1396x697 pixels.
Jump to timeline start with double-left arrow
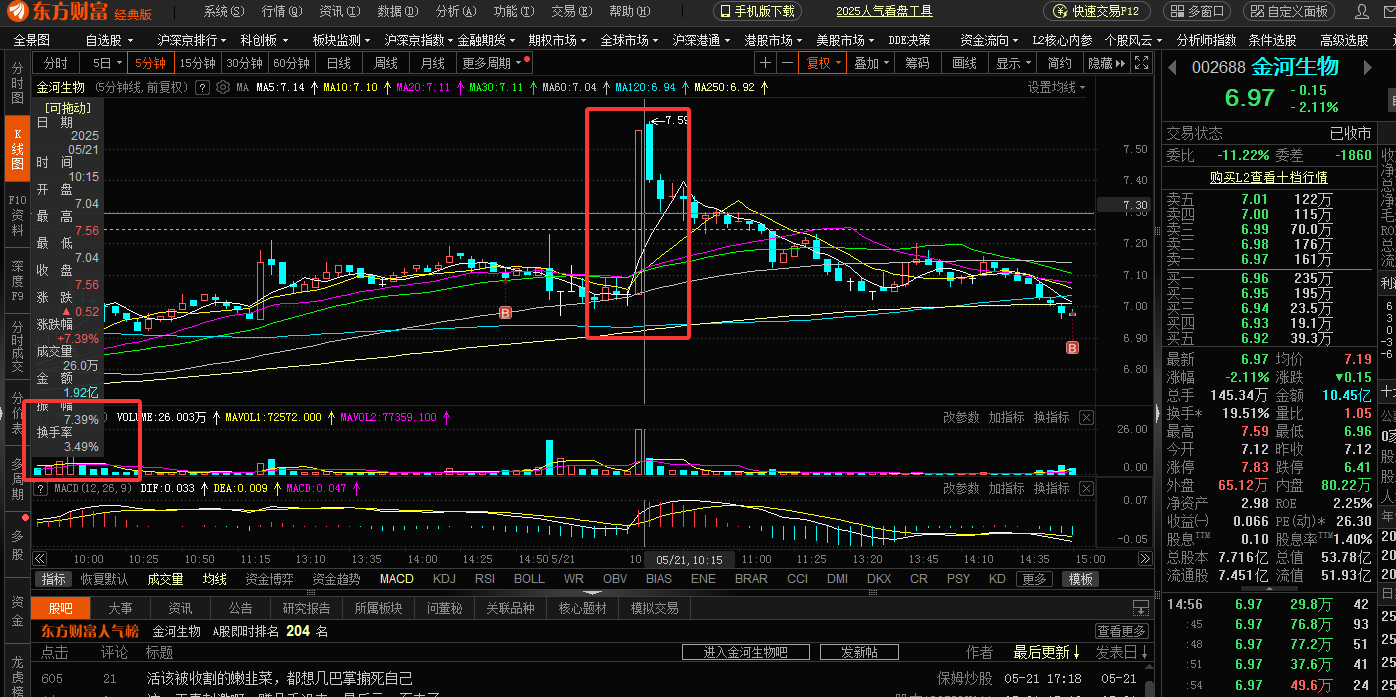pos(39,559)
